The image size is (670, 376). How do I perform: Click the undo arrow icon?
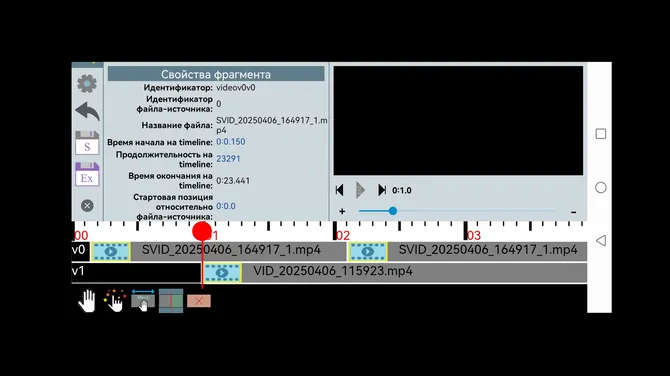(x=87, y=112)
